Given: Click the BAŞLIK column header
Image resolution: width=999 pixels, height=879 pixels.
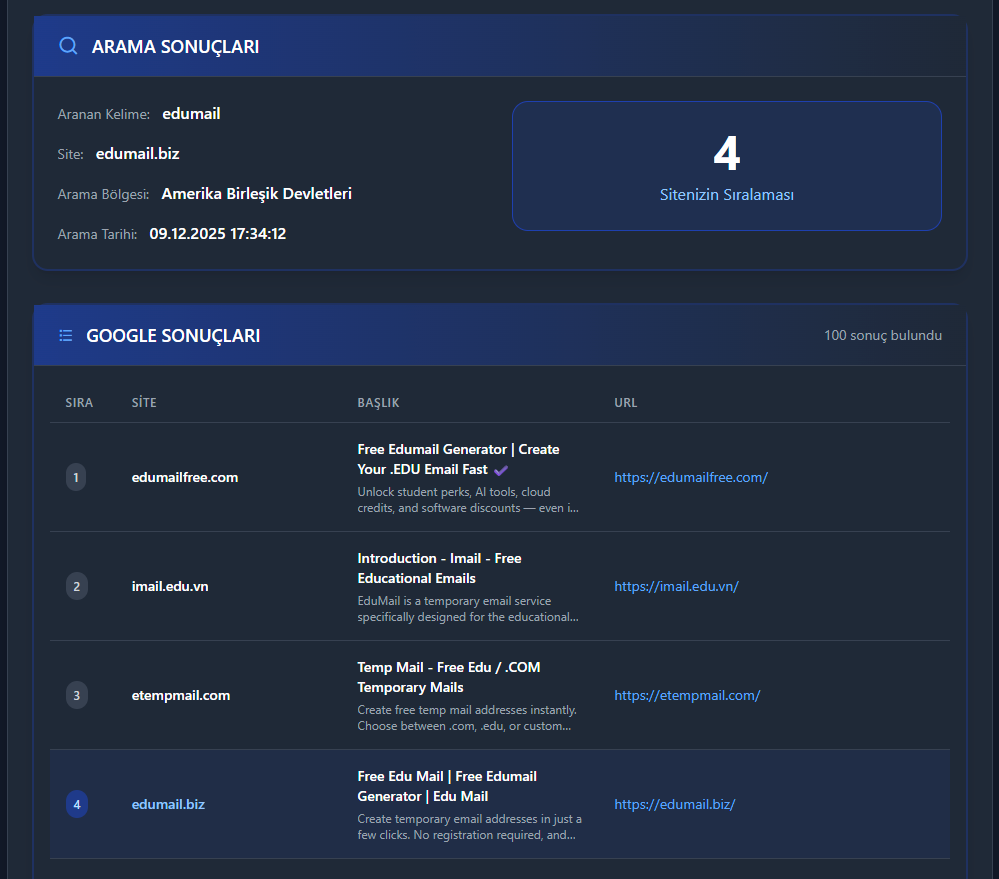Looking at the screenshot, I should (378, 403).
